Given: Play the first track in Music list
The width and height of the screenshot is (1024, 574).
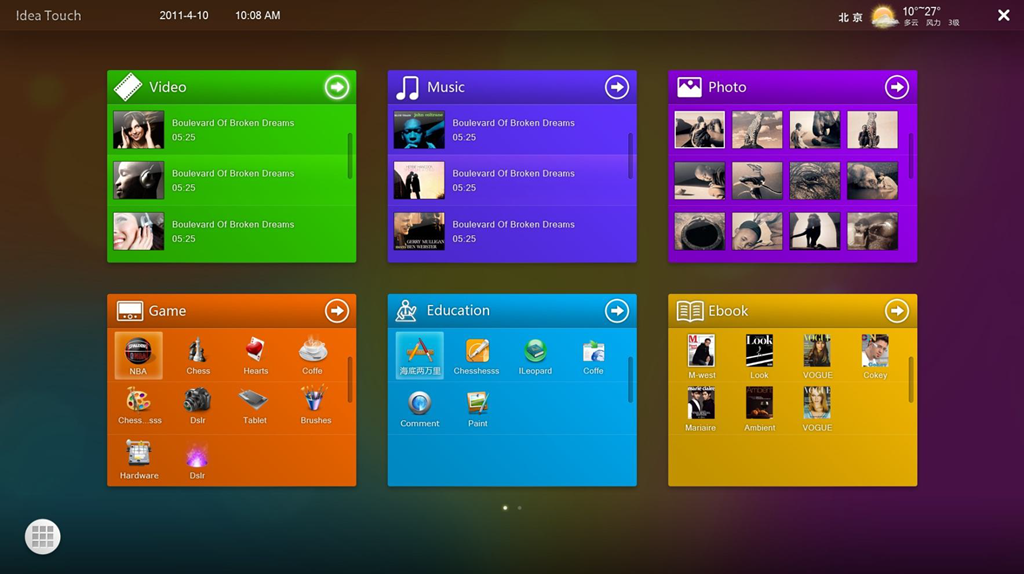Looking at the screenshot, I should 511,130.
